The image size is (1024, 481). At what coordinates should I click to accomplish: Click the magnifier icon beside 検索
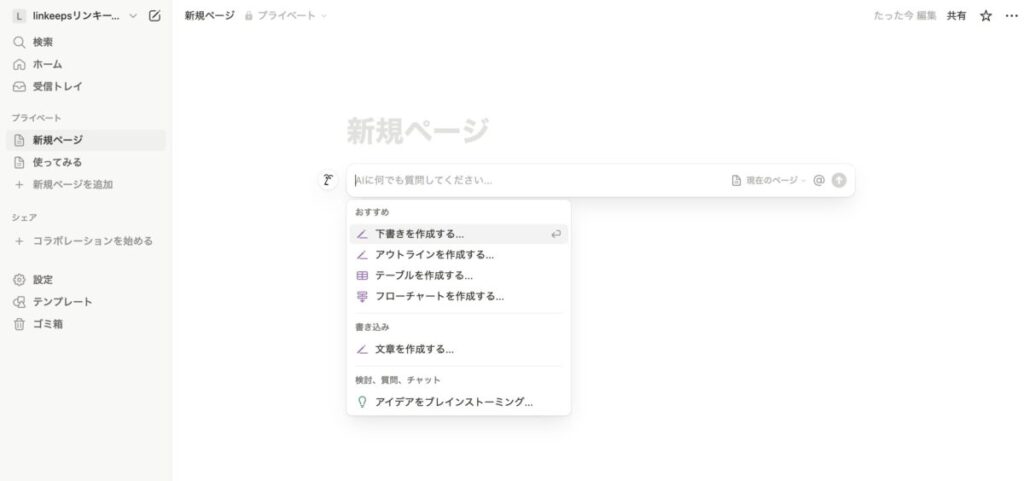click(20, 42)
